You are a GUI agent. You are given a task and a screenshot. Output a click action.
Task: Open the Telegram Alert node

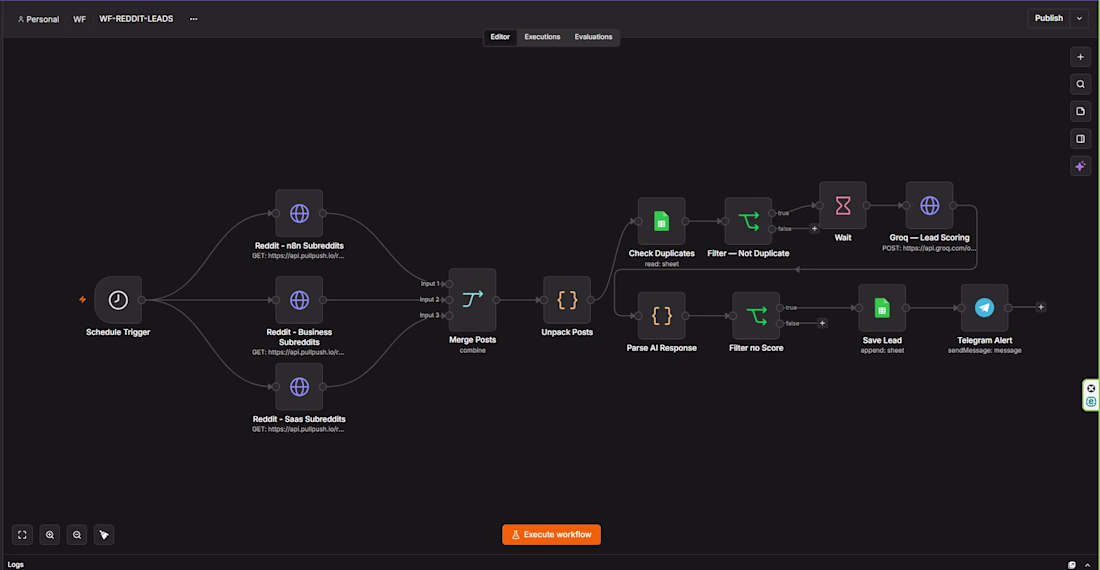984,307
